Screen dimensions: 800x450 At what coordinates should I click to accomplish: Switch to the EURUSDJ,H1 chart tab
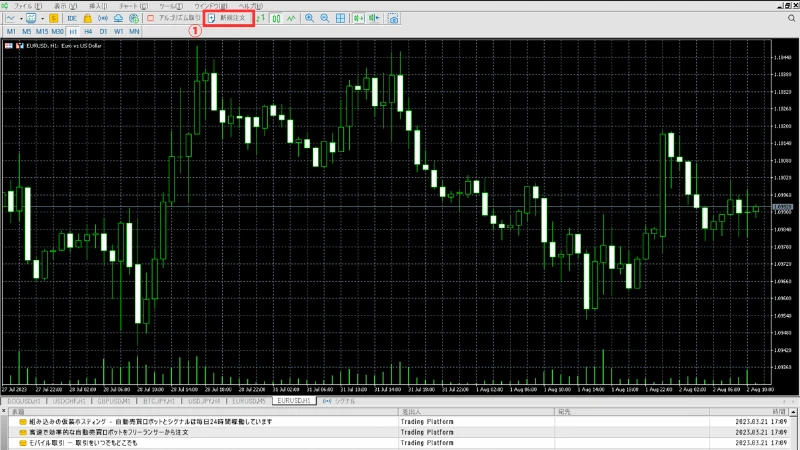click(x=294, y=401)
